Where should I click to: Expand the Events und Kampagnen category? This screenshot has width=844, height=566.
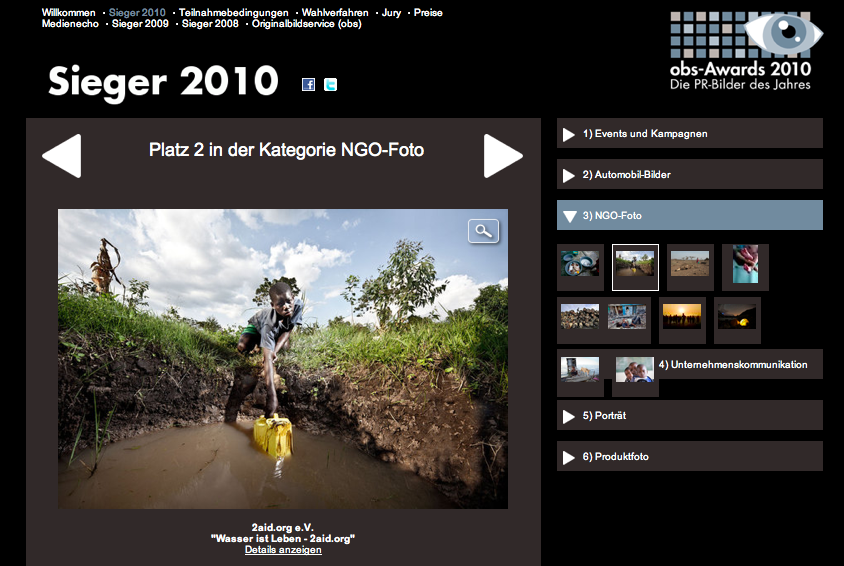[690, 133]
